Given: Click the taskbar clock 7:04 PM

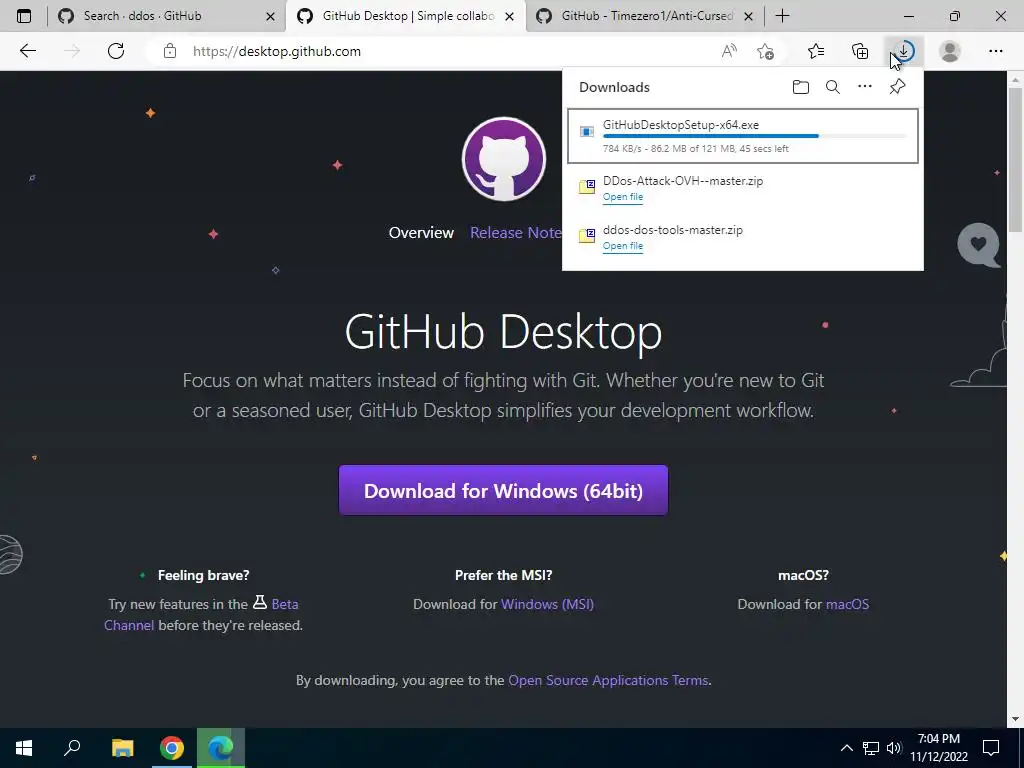Looking at the screenshot, I should pyautogui.click(x=938, y=748).
